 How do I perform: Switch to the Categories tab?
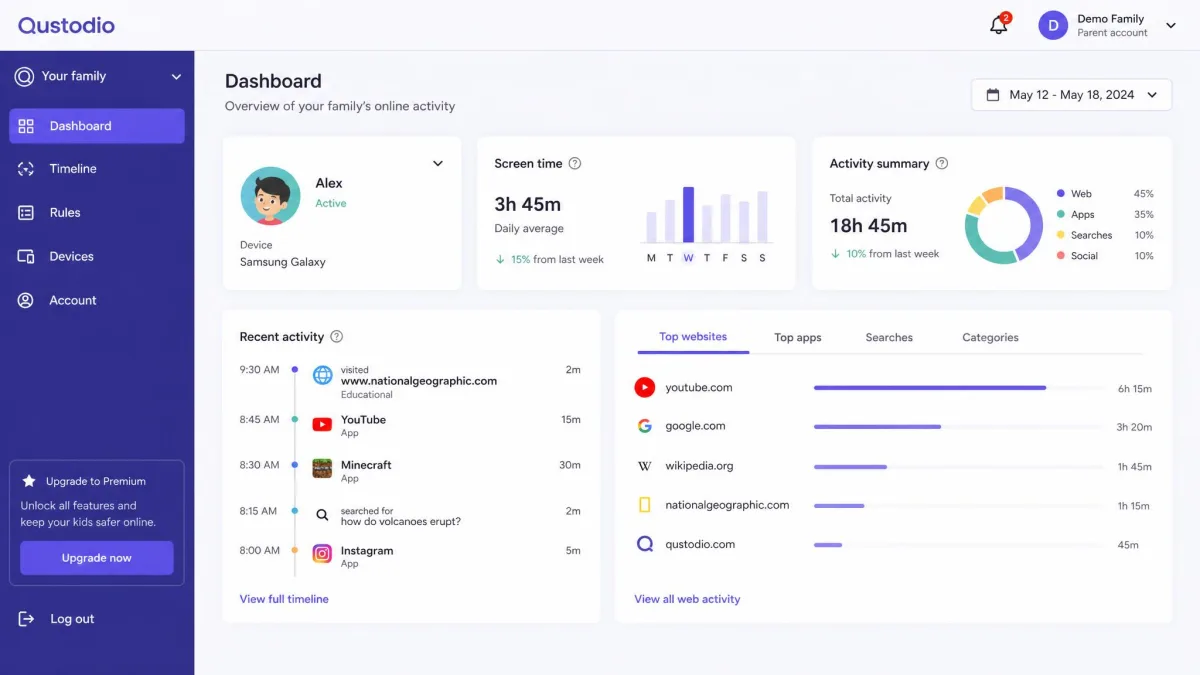pos(990,338)
